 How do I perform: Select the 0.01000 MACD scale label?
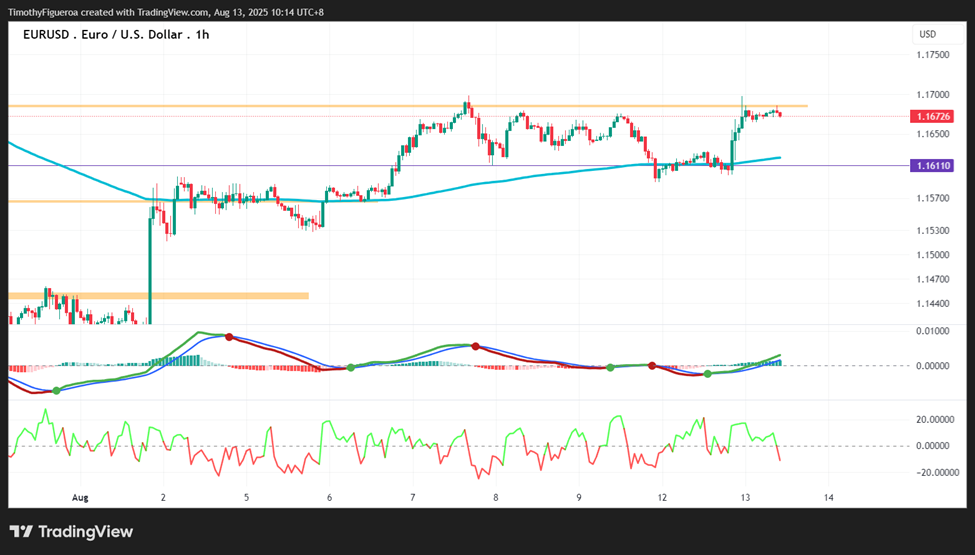pyautogui.click(x=933, y=331)
